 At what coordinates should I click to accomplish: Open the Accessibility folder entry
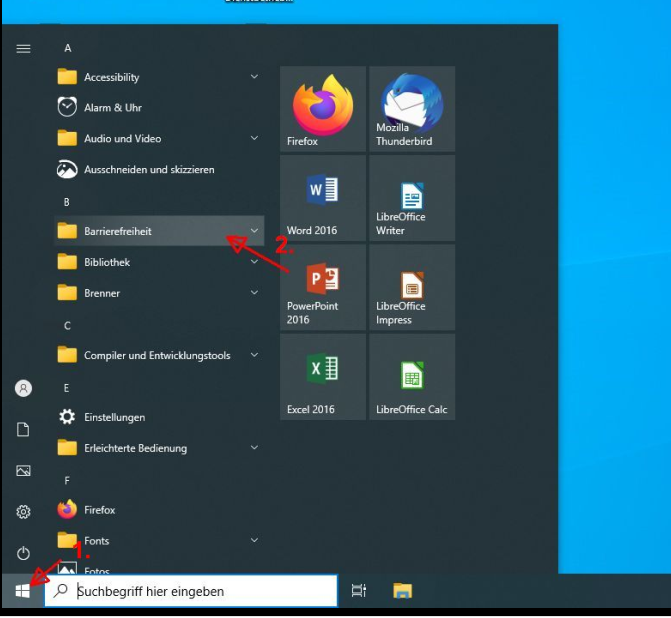pos(159,77)
